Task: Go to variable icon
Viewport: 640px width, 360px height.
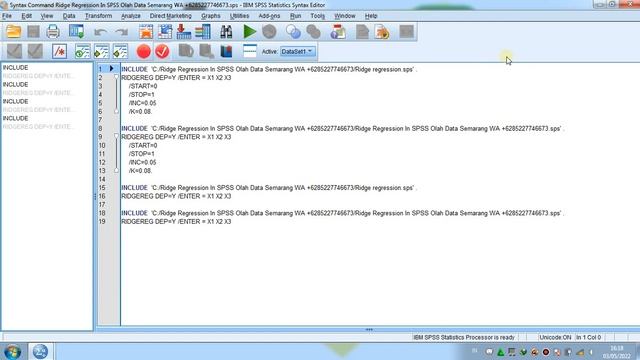Action: (184, 31)
